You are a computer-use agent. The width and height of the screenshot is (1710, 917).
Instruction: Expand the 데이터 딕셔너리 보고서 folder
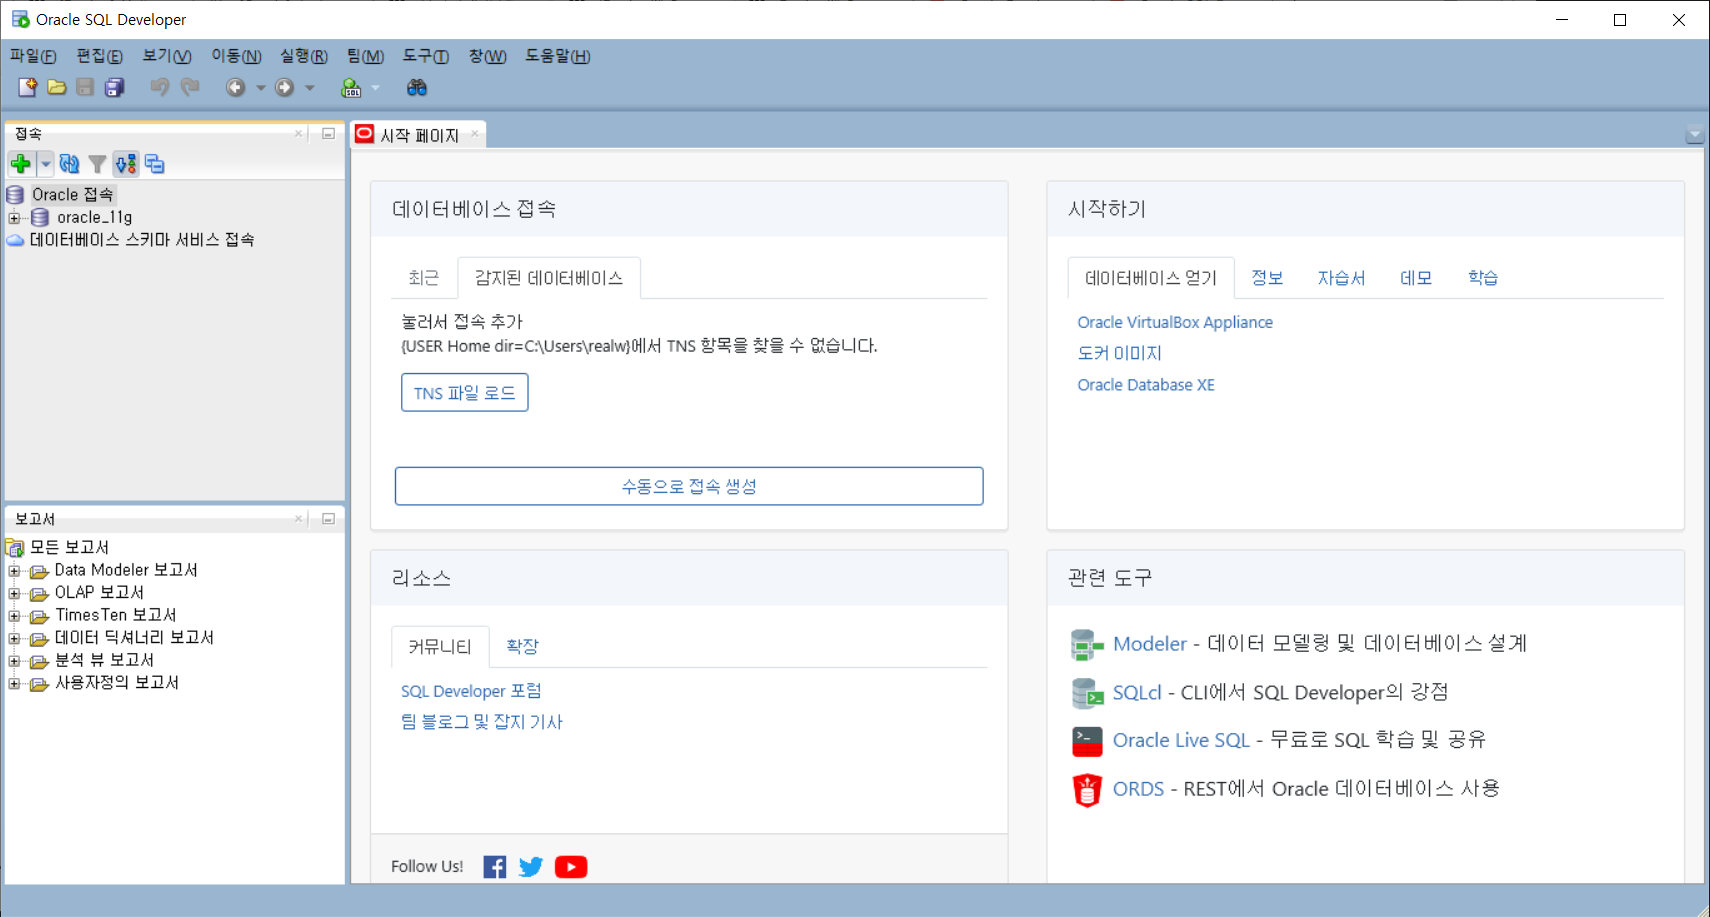point(14,638)
